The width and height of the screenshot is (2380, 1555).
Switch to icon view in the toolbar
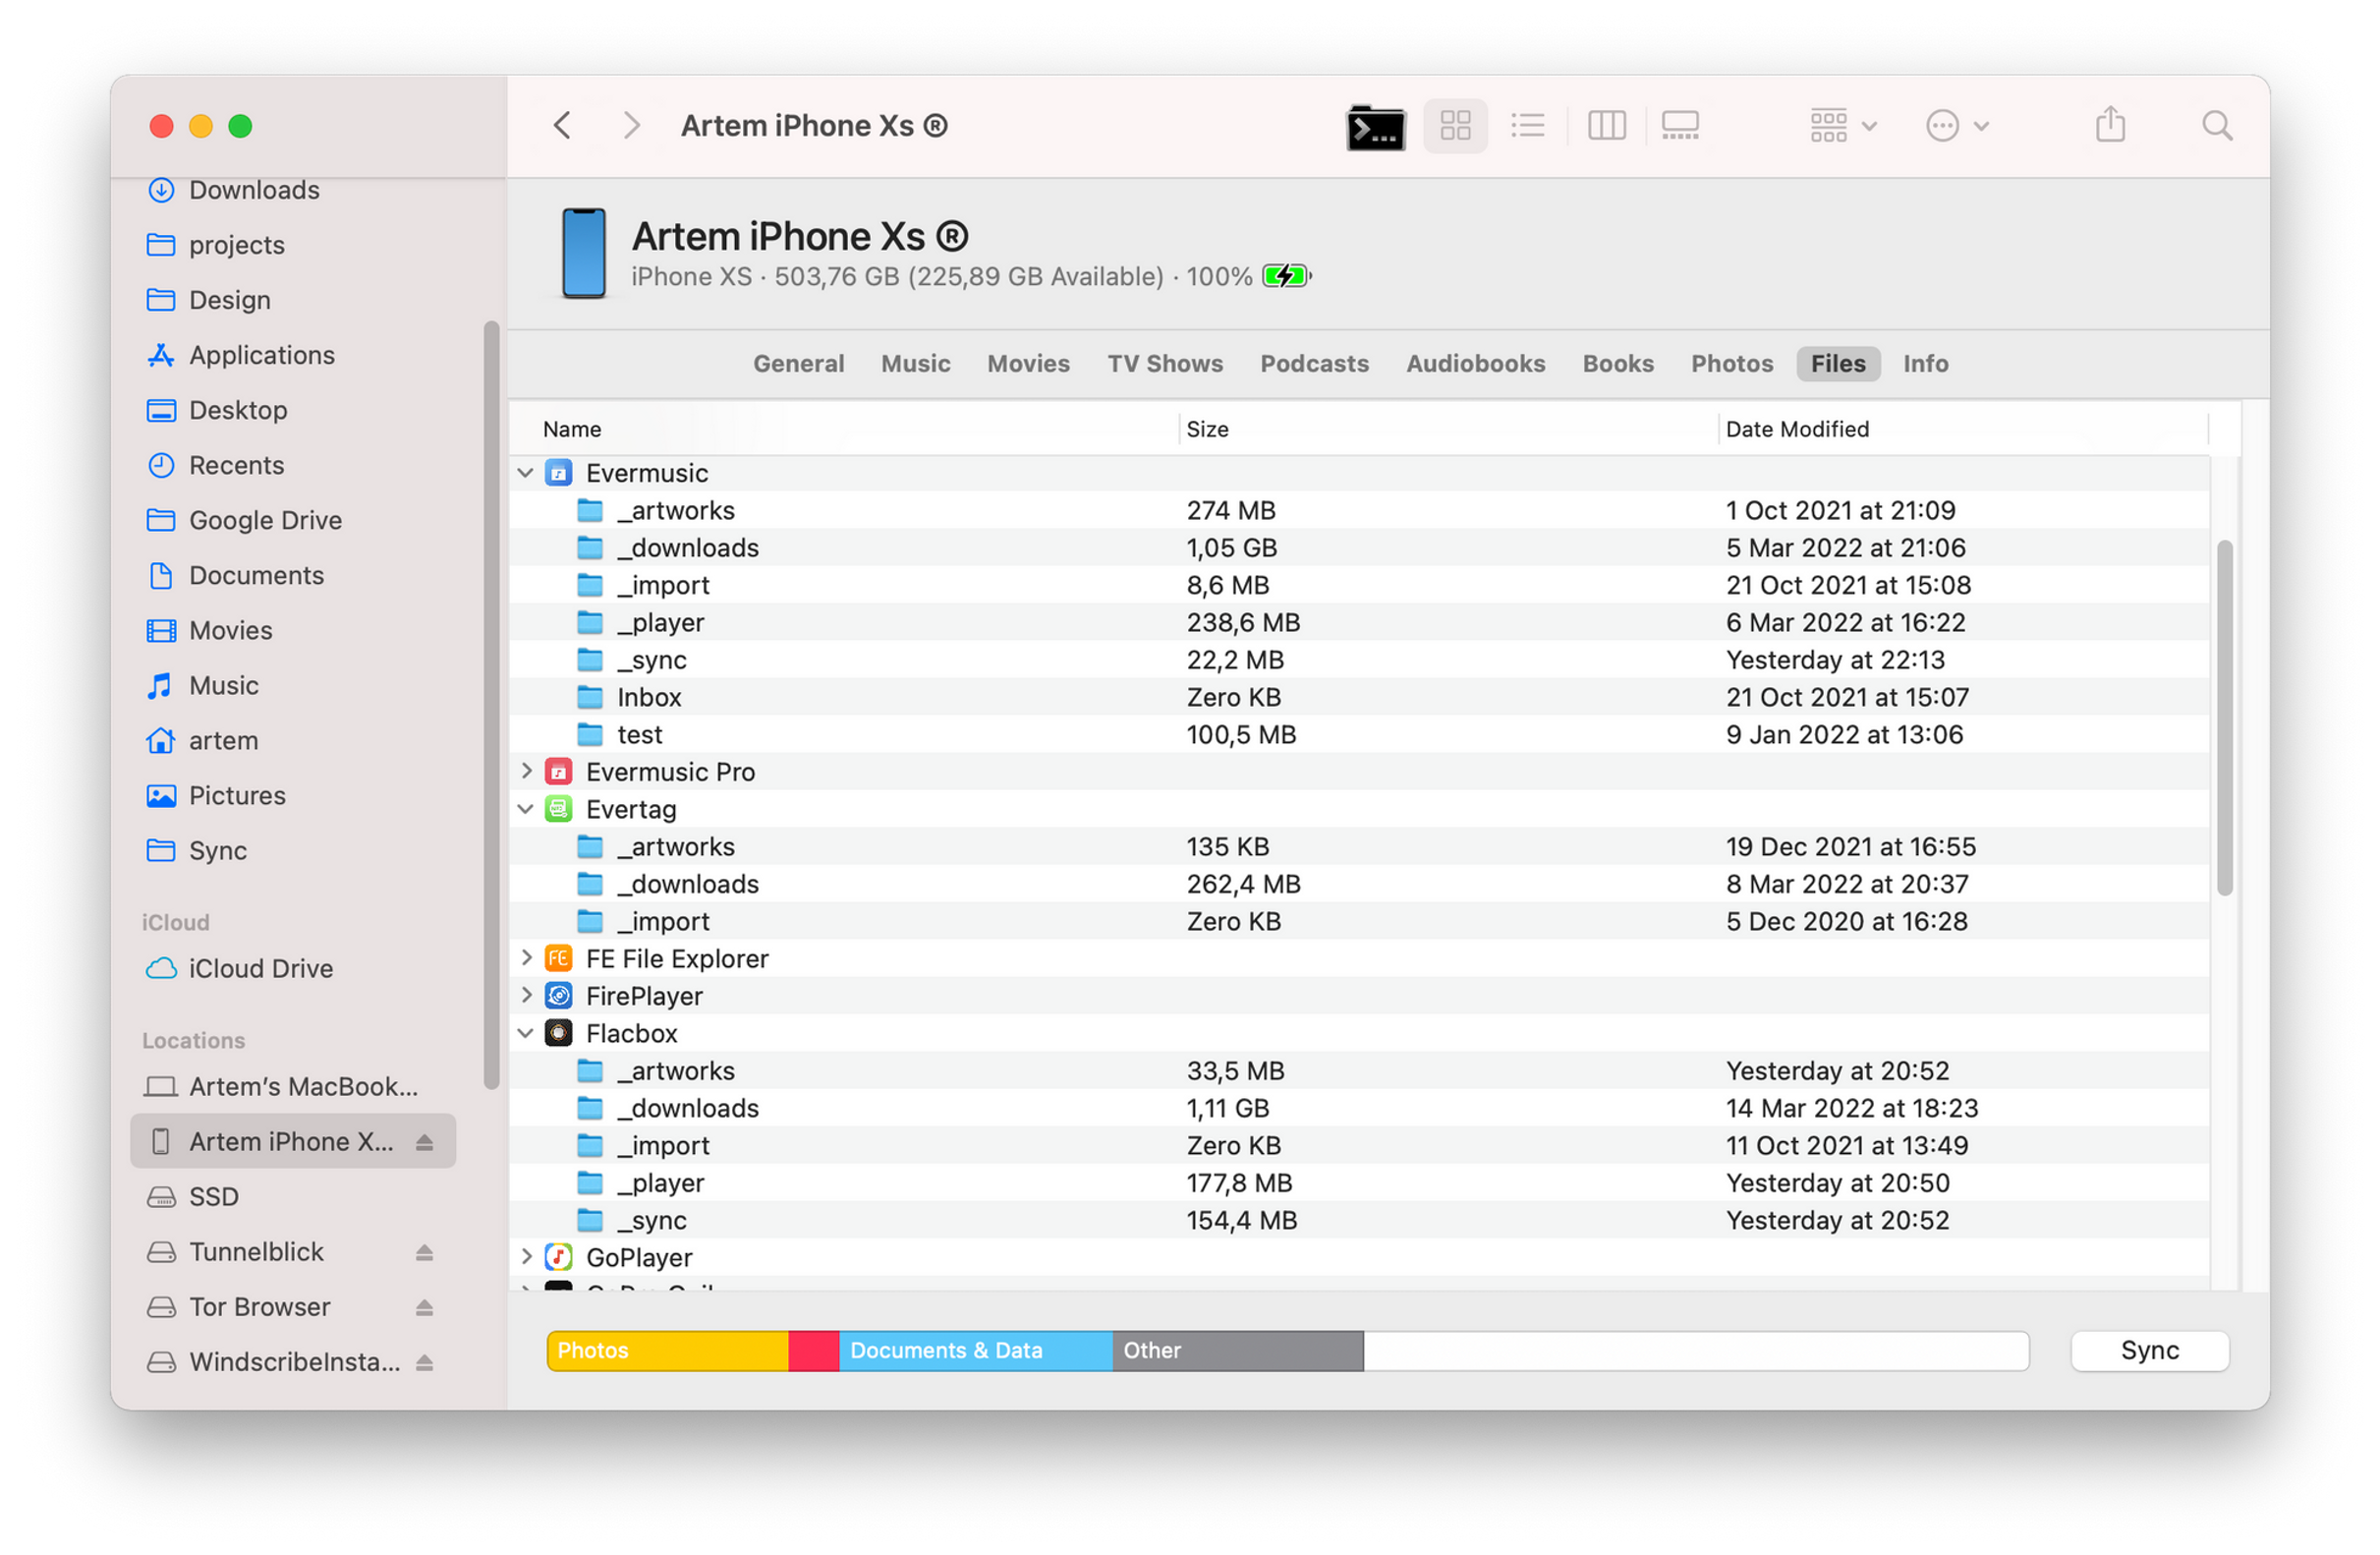tap(1455, 125)
